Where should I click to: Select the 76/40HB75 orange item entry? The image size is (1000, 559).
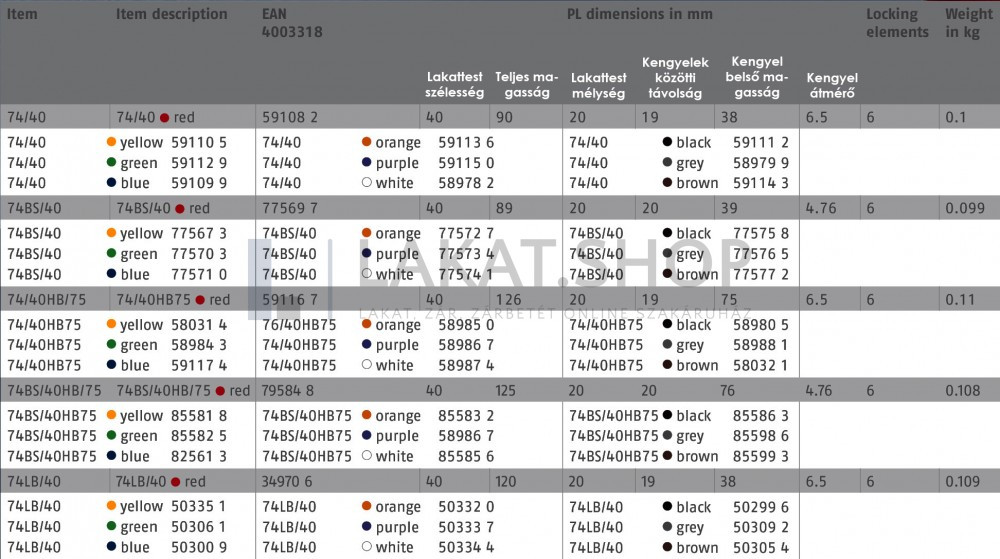pyautogui.click(x=299, y=325)
